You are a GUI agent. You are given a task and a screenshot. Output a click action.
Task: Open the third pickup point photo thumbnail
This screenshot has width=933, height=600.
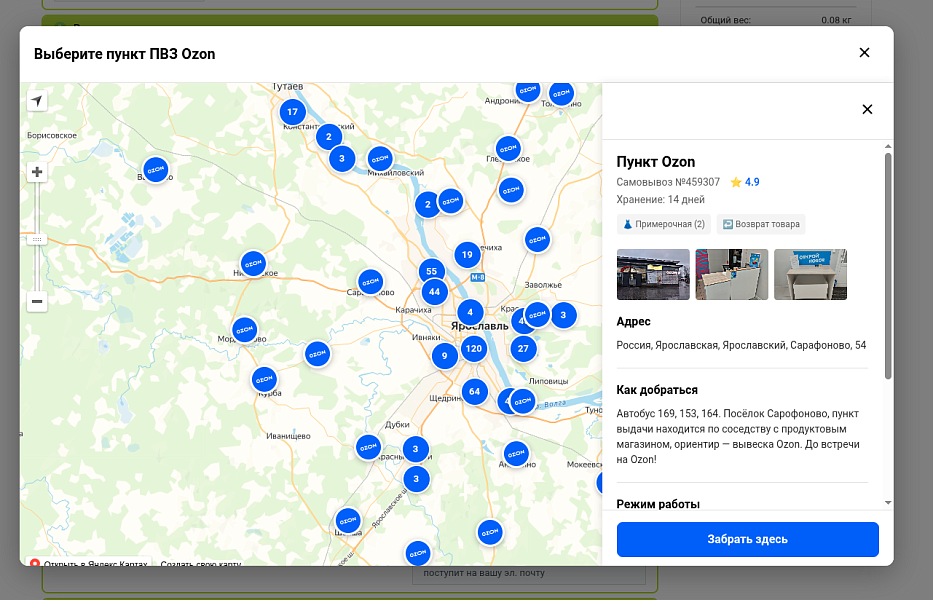[x=810, y=274]
